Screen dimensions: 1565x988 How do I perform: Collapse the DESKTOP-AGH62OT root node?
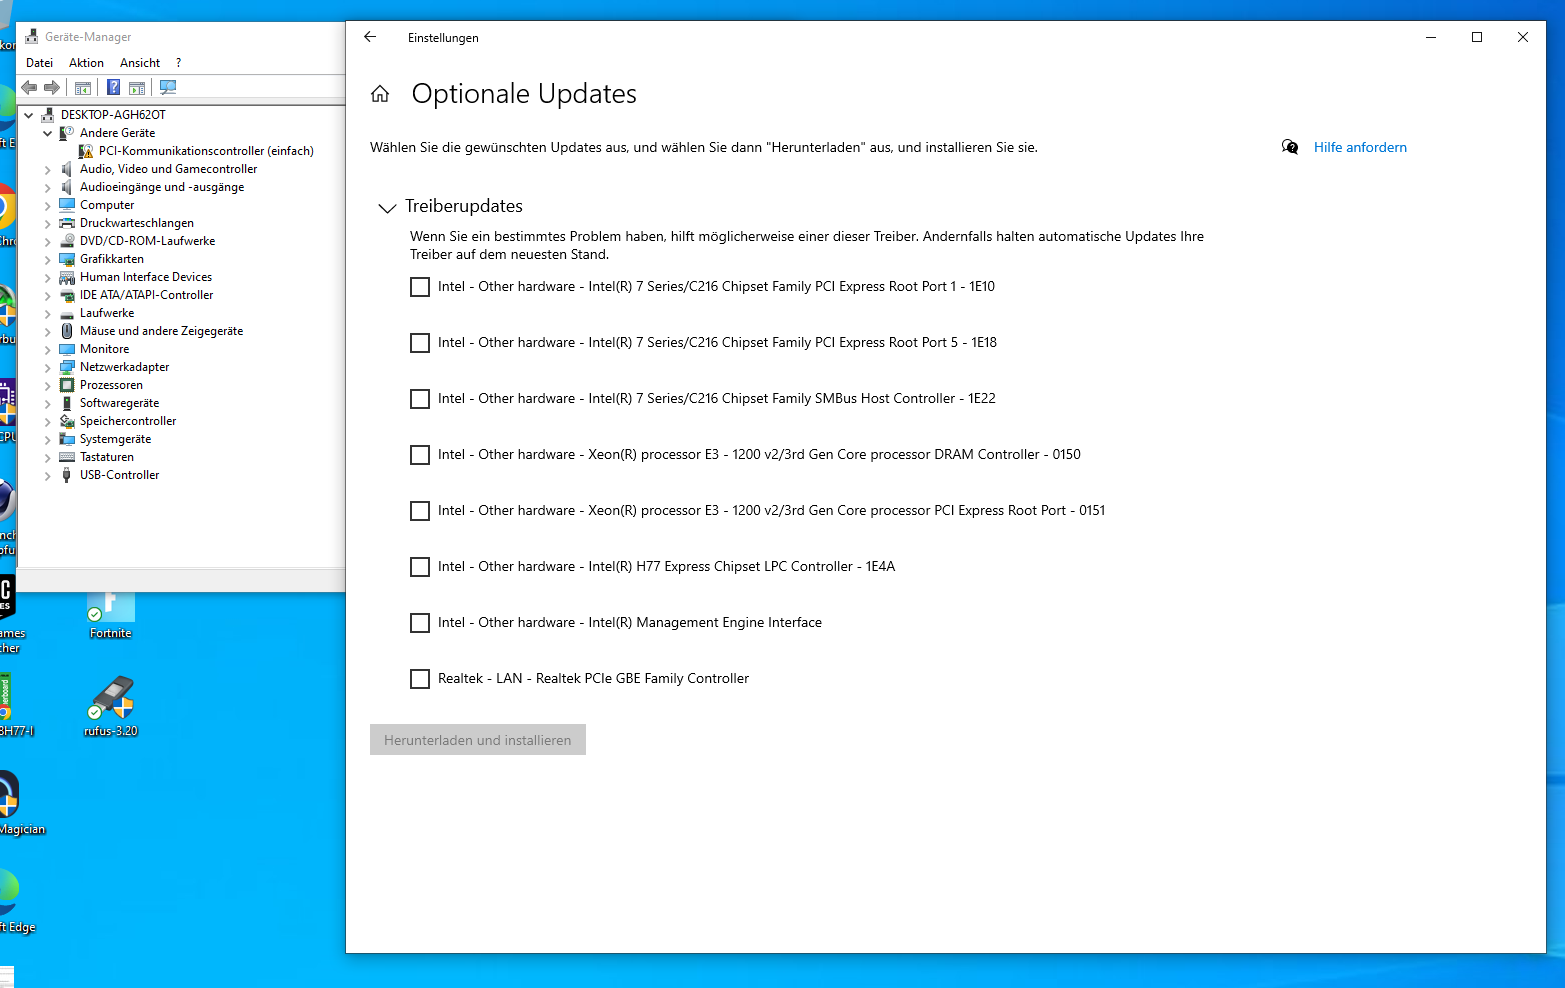(x=29, y=115)
